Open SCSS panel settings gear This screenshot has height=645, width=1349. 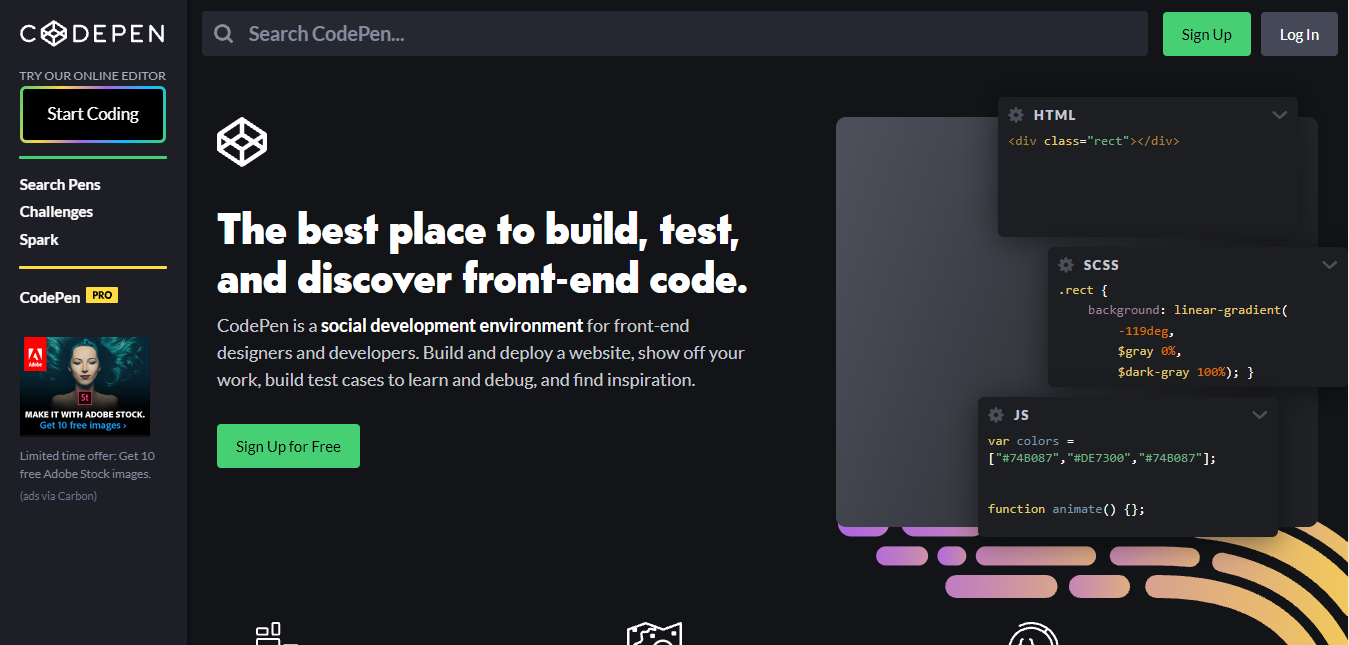[1066, 265]
